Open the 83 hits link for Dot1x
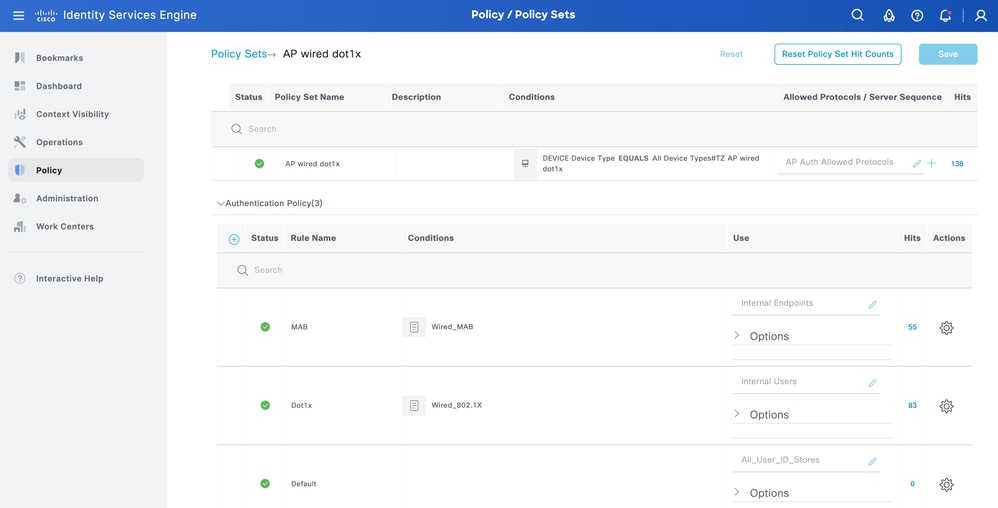Image resolution: width=998 pixels, height=508 pixels. pyautogui.click(x=912, y=406)
